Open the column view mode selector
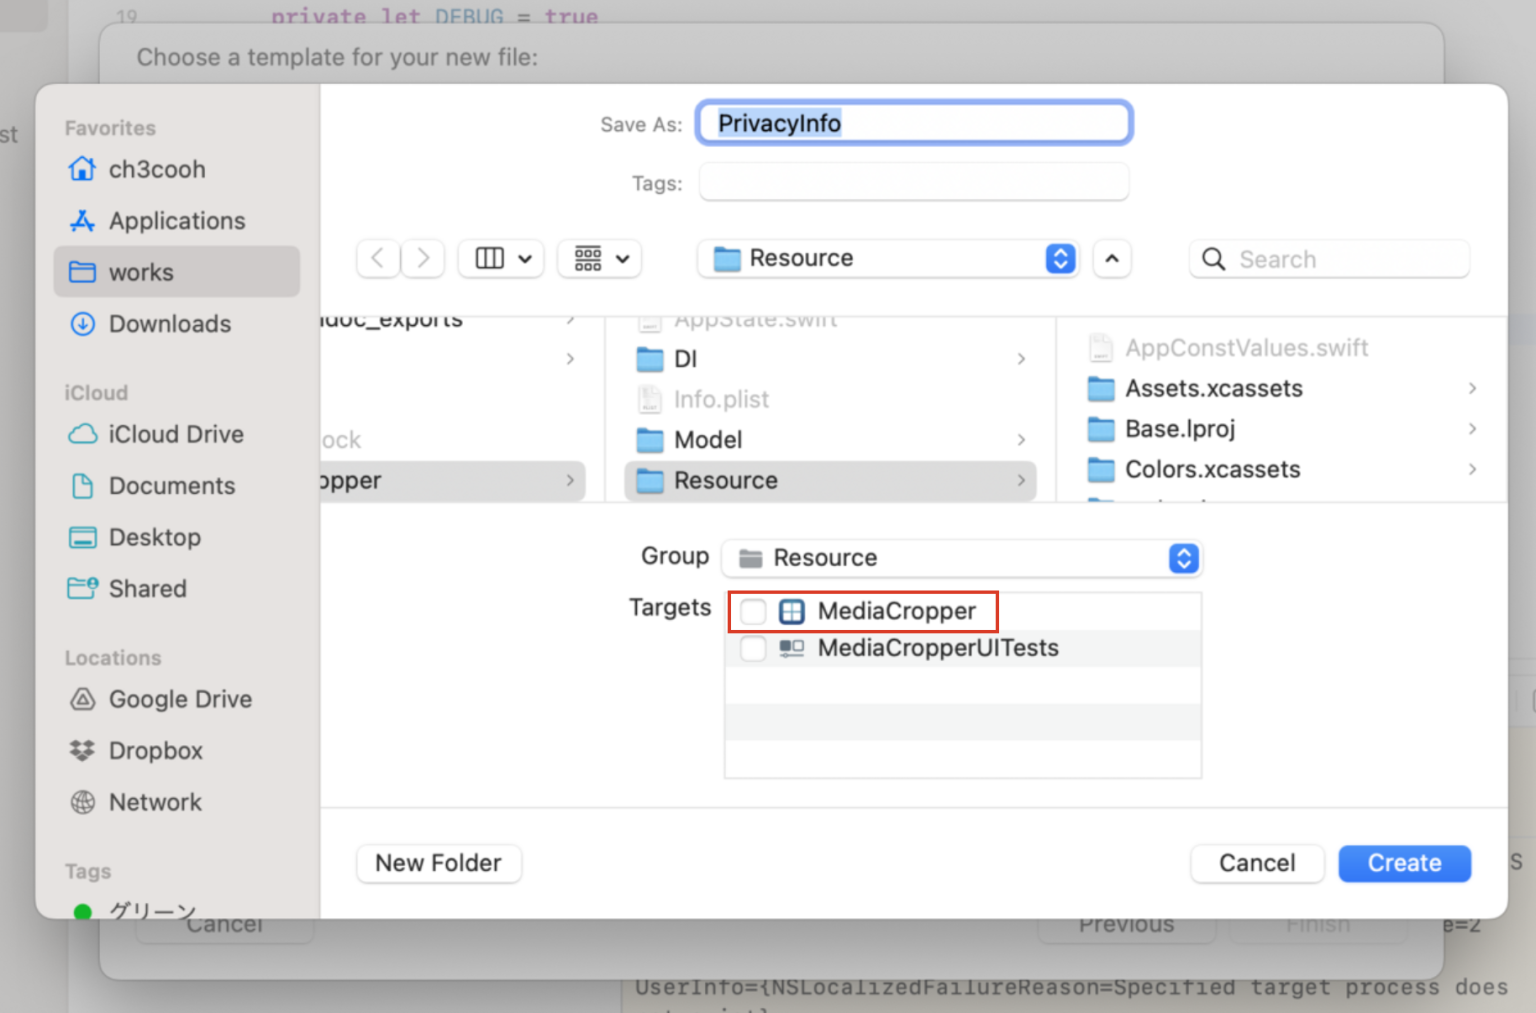 point(501,259)
